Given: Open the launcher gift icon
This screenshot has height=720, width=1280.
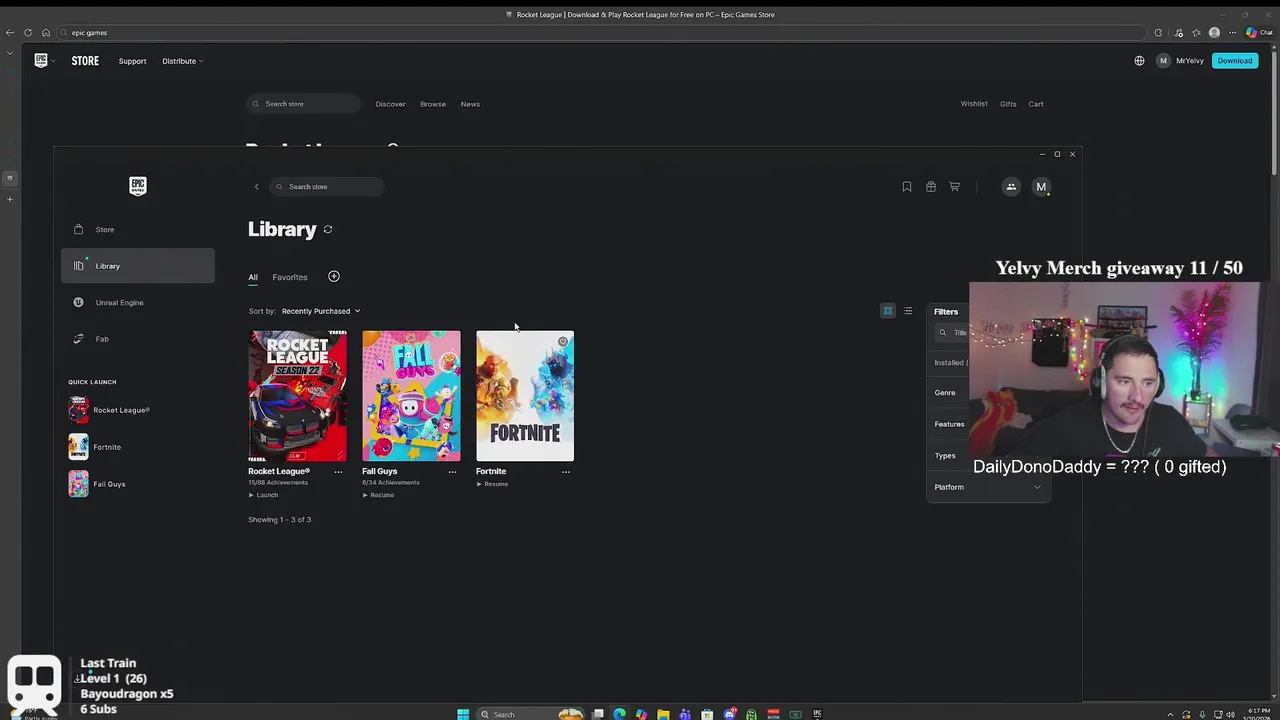Looking at the screenshot, I should 931,187.
